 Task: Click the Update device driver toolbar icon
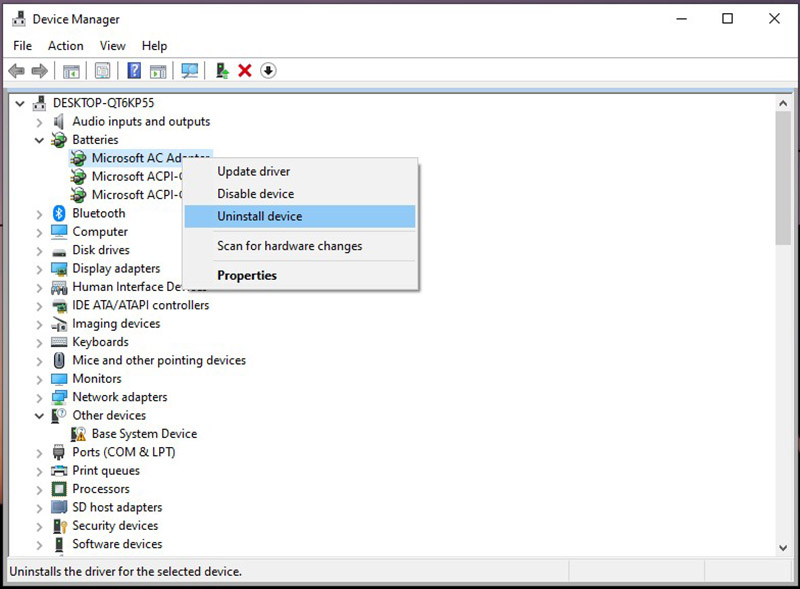click(222, 70)
